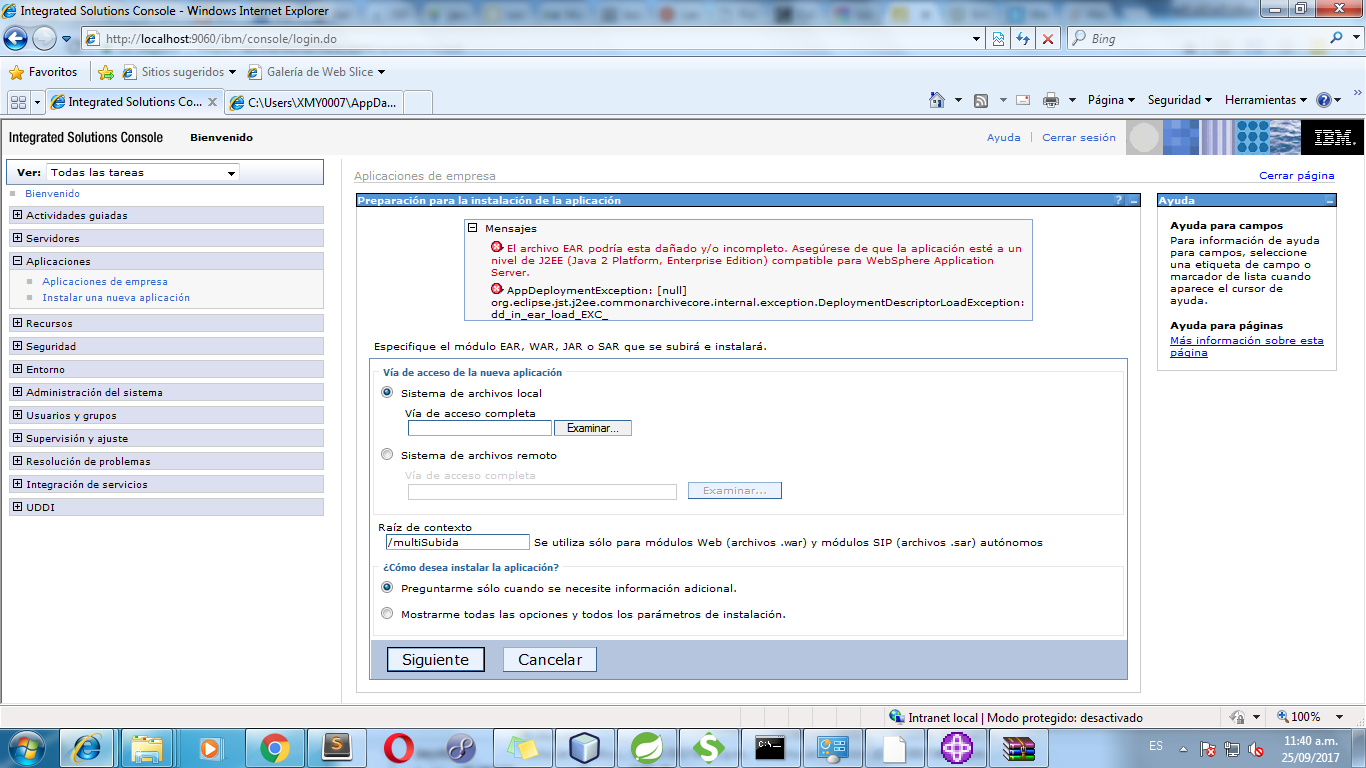Click the browser back arrow button

click(15, 39)
